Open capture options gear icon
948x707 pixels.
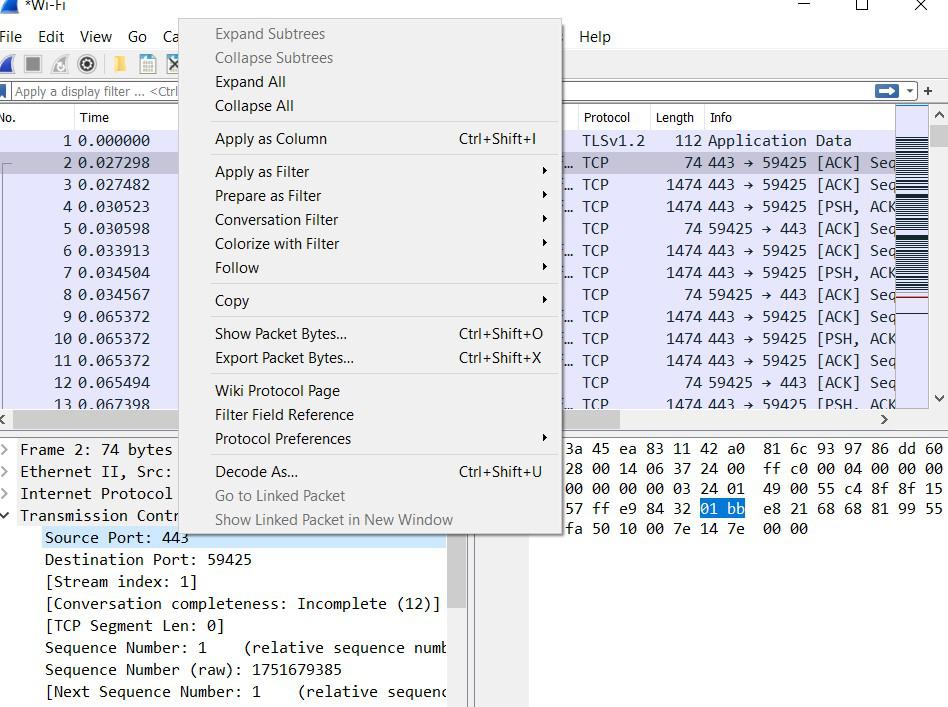click(87, 64)
